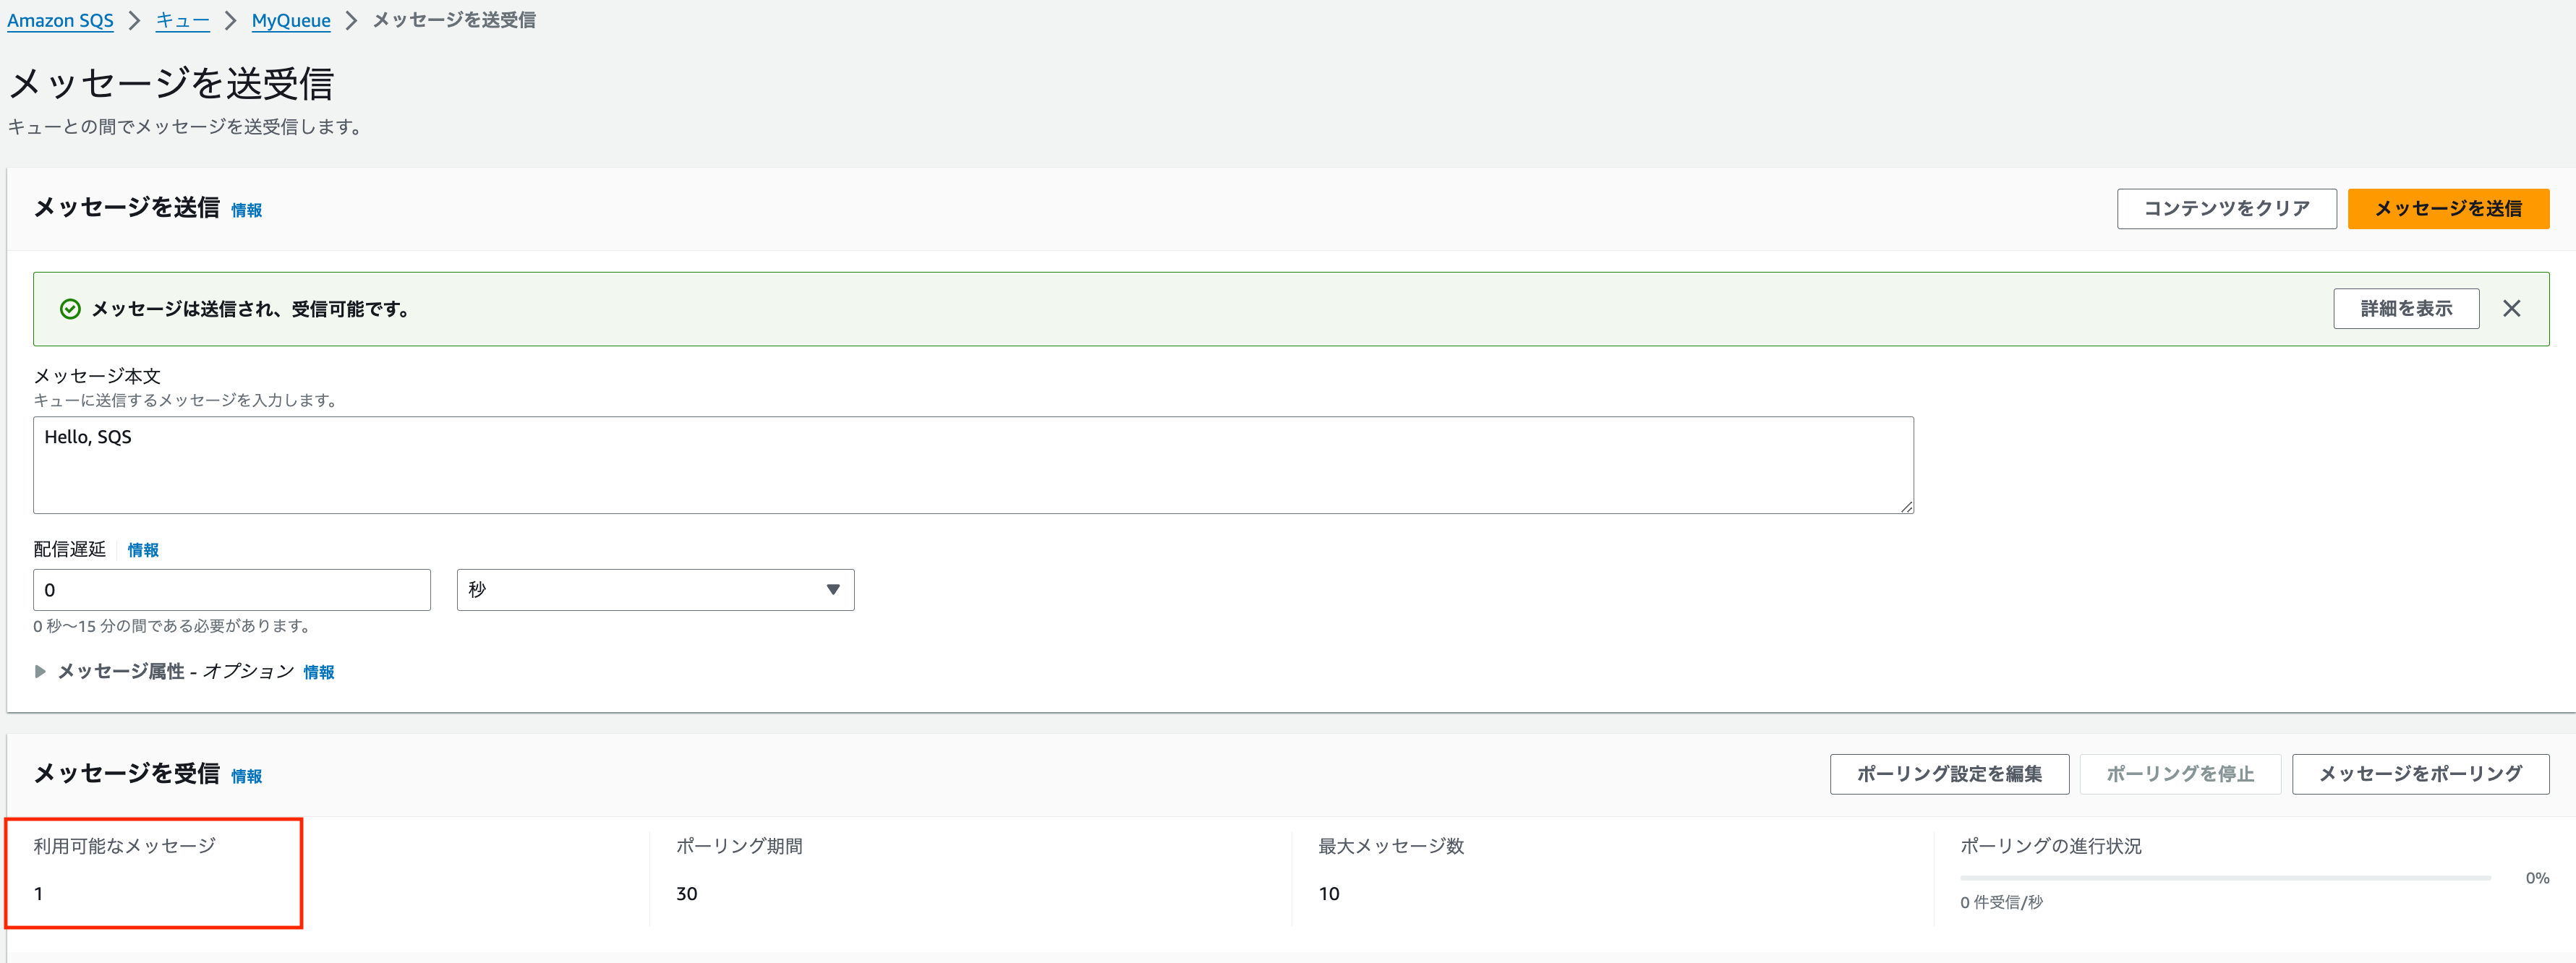
Task: Click the 情報 link beside メッセージを受信
Action: [x=246, y=775]
